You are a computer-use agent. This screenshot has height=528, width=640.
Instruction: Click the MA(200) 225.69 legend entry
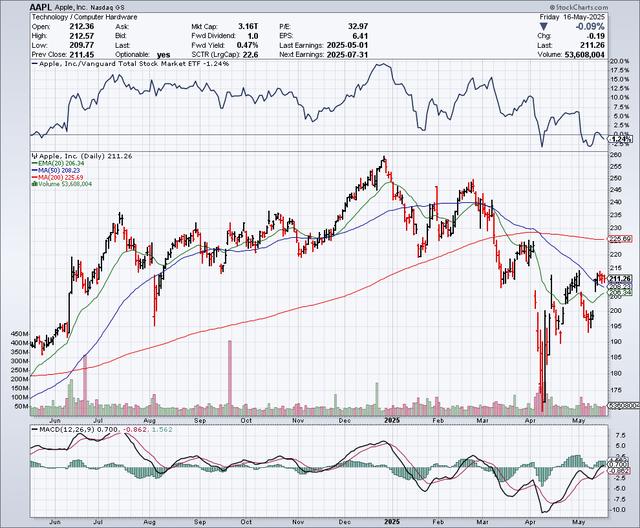point(58,177)
